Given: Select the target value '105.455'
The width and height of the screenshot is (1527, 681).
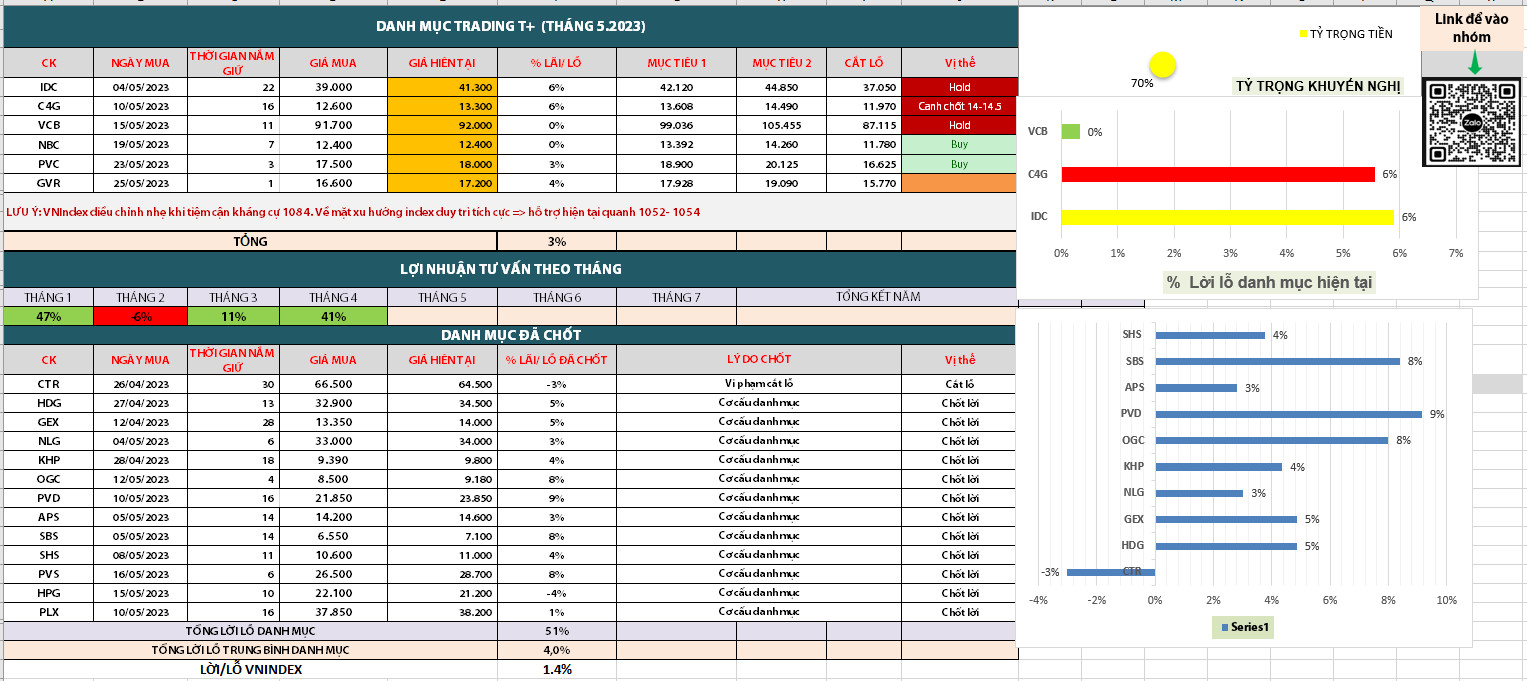Looking at the screenshot, I should pyautogui.click(x=781, y=125).
